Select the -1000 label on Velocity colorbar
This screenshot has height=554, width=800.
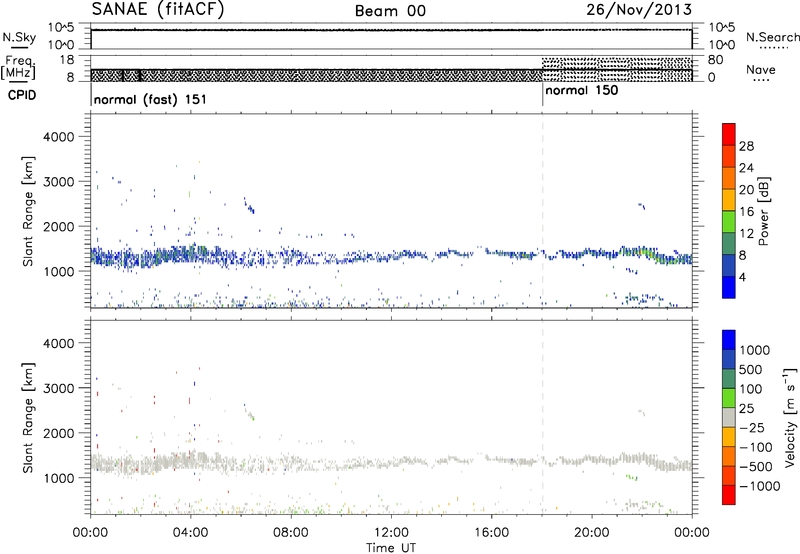(760, 486)
